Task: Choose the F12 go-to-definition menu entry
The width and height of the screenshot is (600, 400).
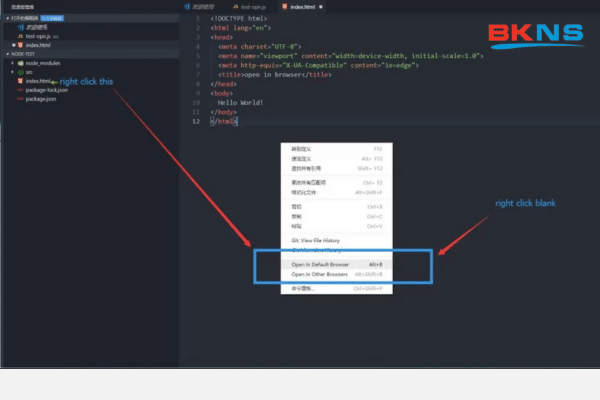Action: pyautogui.click(x=337, y=149)
